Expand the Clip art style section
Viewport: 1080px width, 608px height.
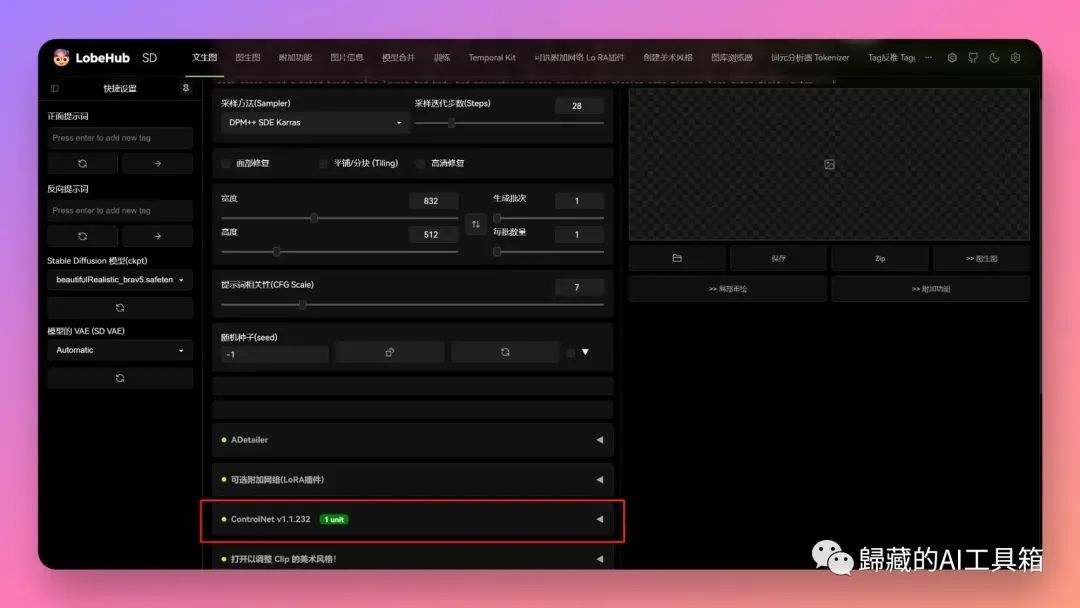(x=413, y=558)
